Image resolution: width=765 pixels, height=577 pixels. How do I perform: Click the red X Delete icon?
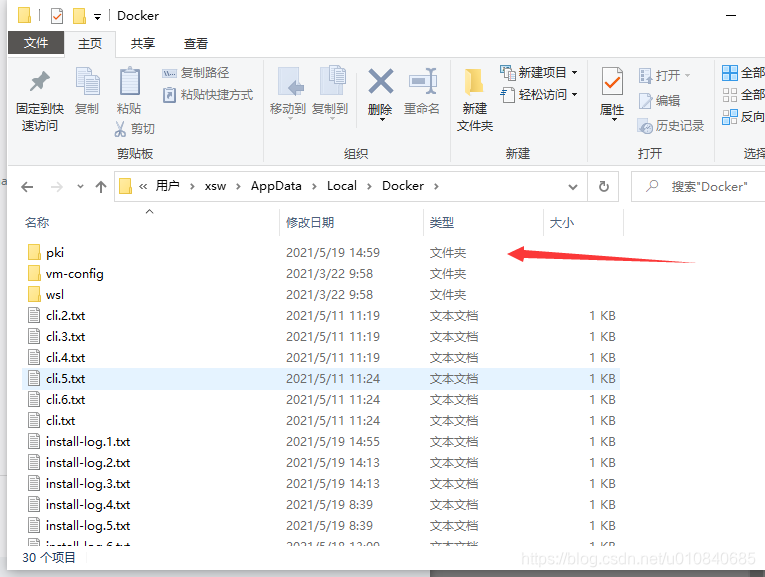point(381,81)
